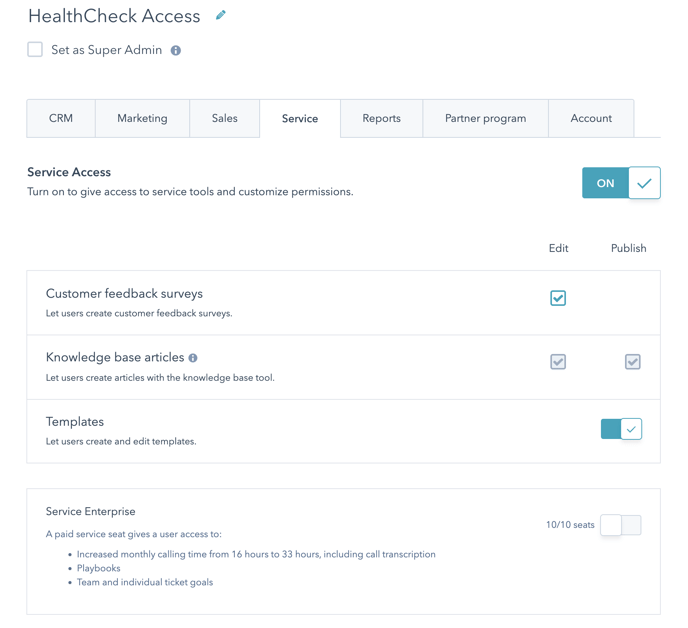
Task: Toggle the Knowledge base articles Publish checkbox
Action: point(632,362)
